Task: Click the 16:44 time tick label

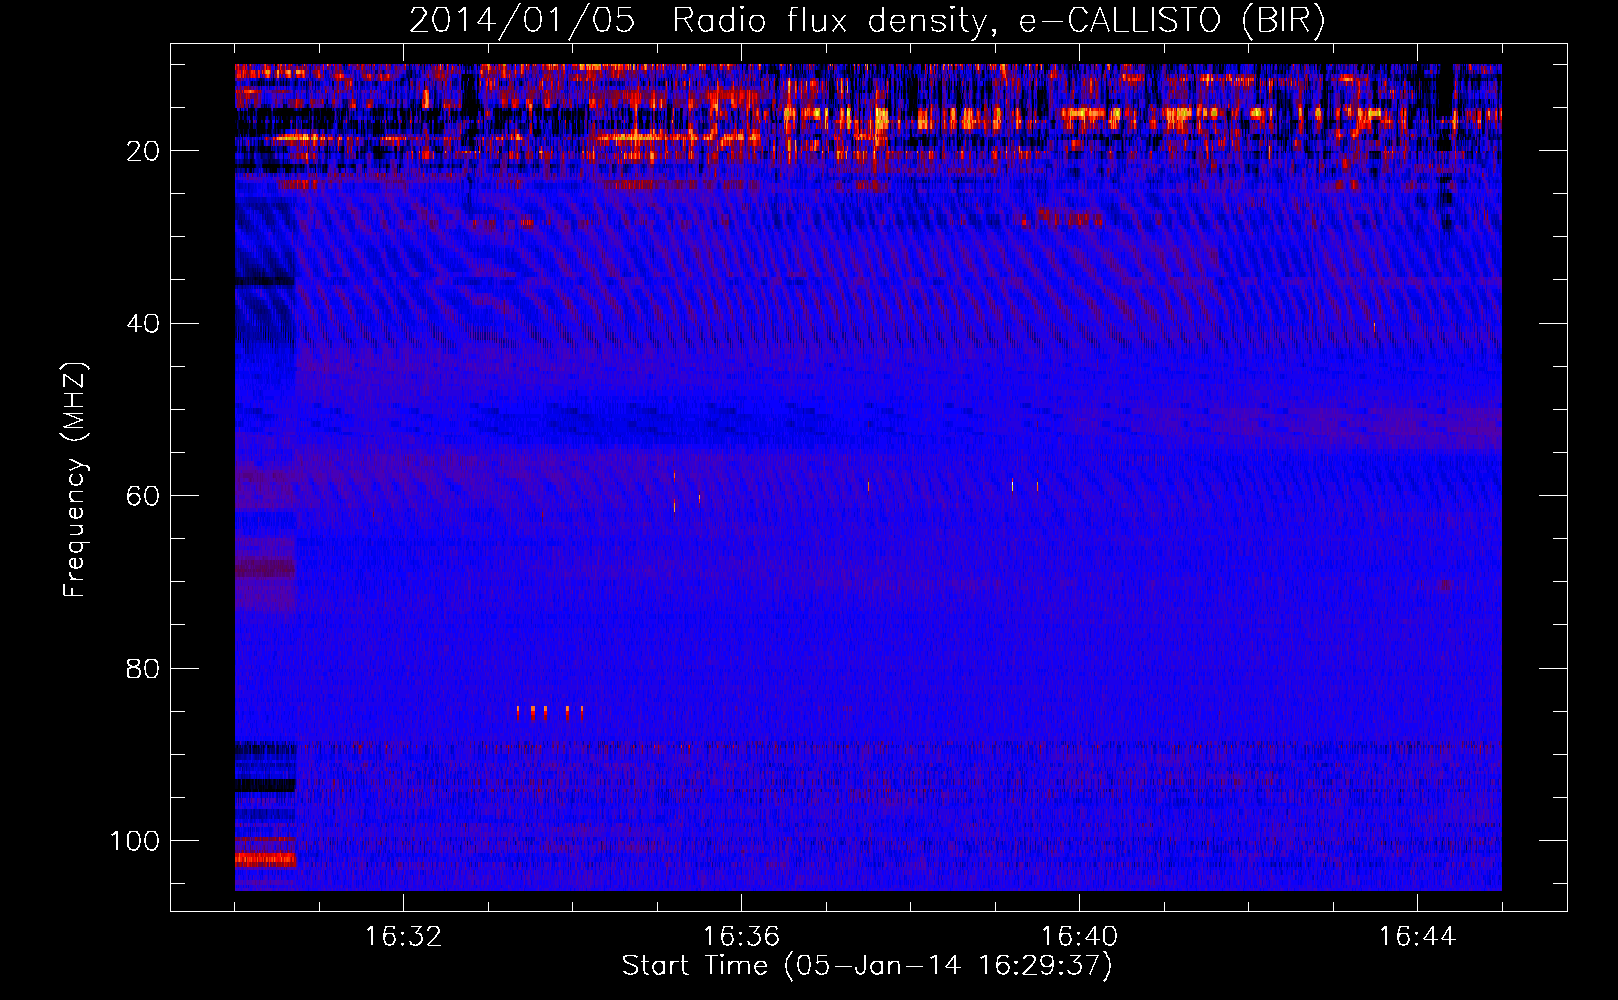Action: coord(1417,937)
